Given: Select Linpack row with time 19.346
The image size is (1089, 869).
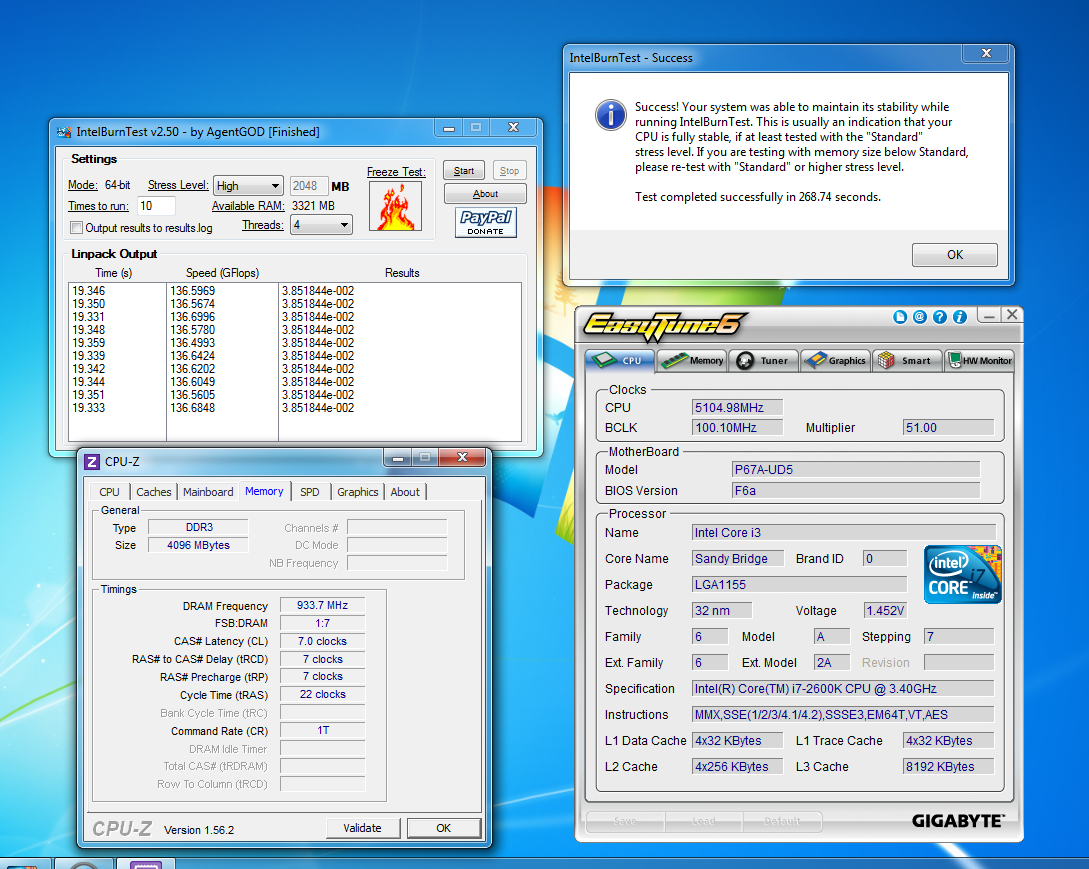Looking at the screenshot, I should pyautogui.click(x=89, y=291).
